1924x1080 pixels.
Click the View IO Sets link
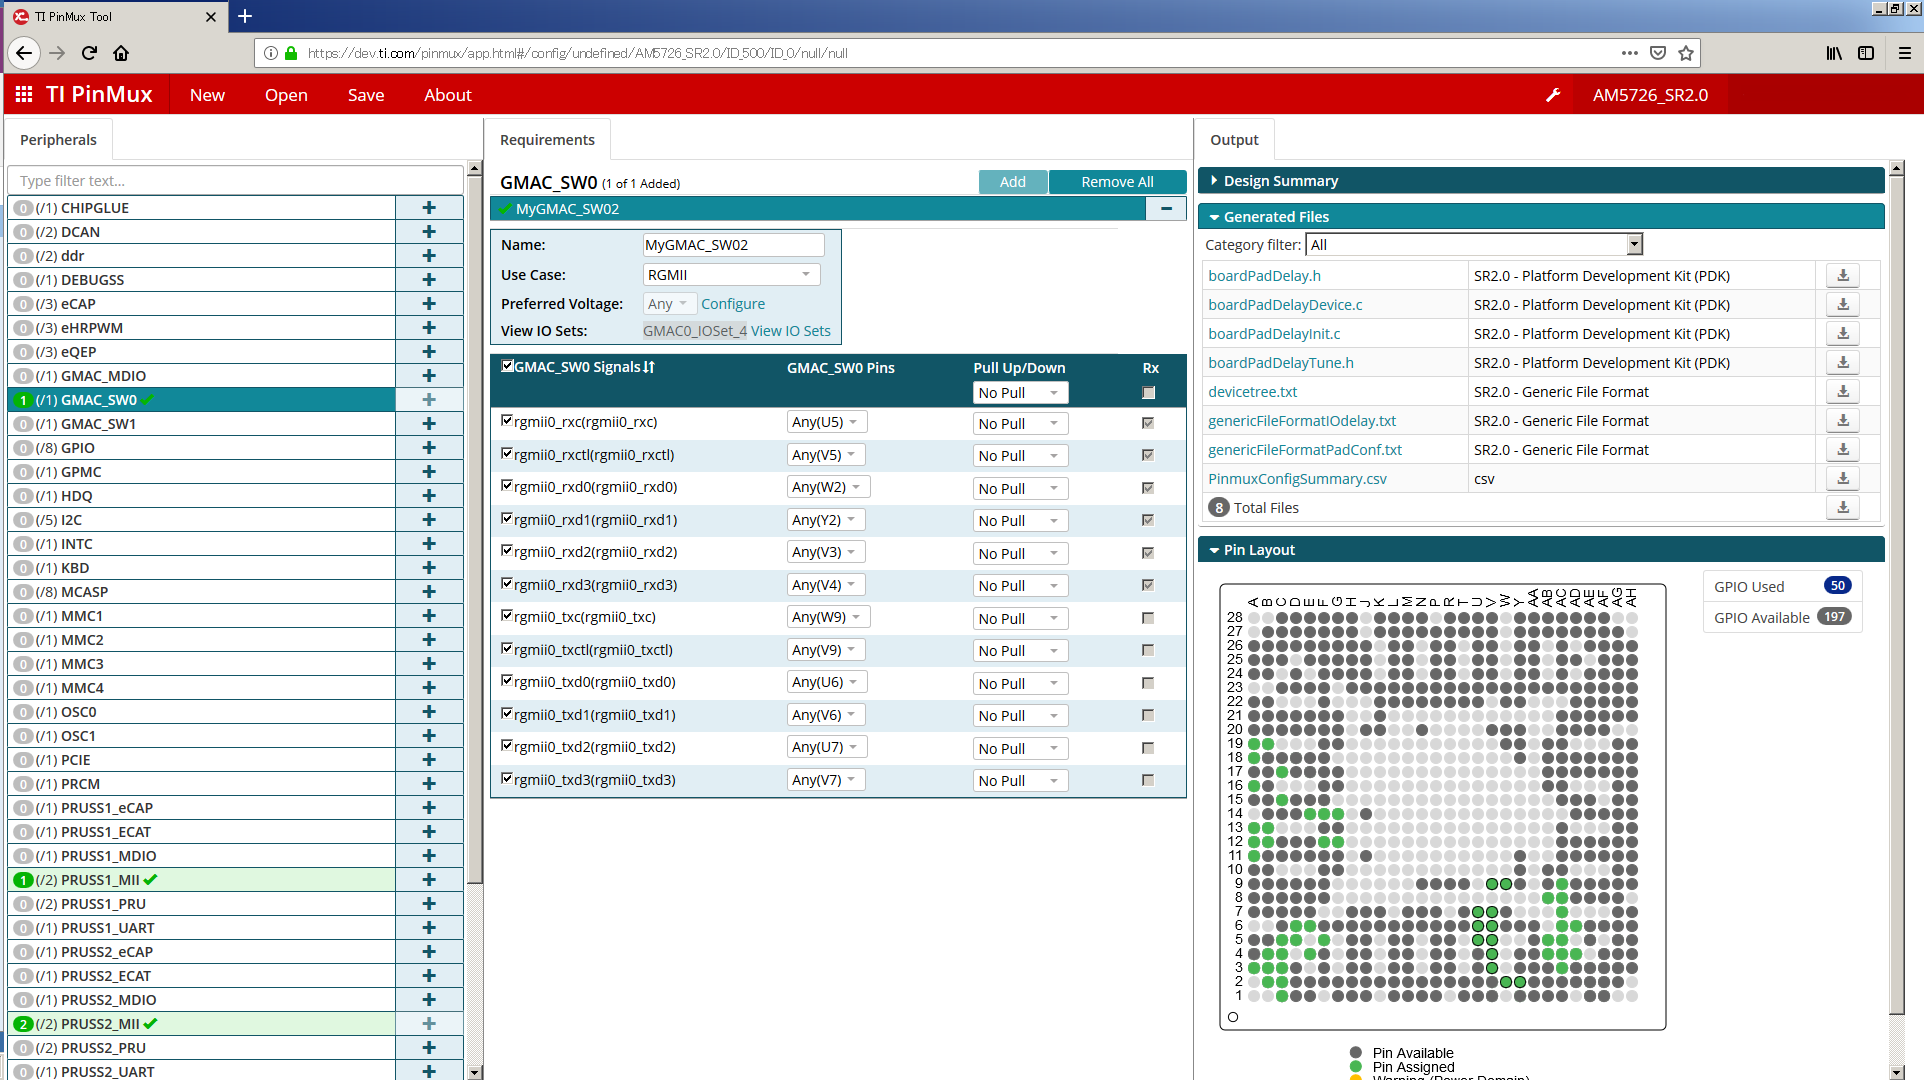pos(791,331)
